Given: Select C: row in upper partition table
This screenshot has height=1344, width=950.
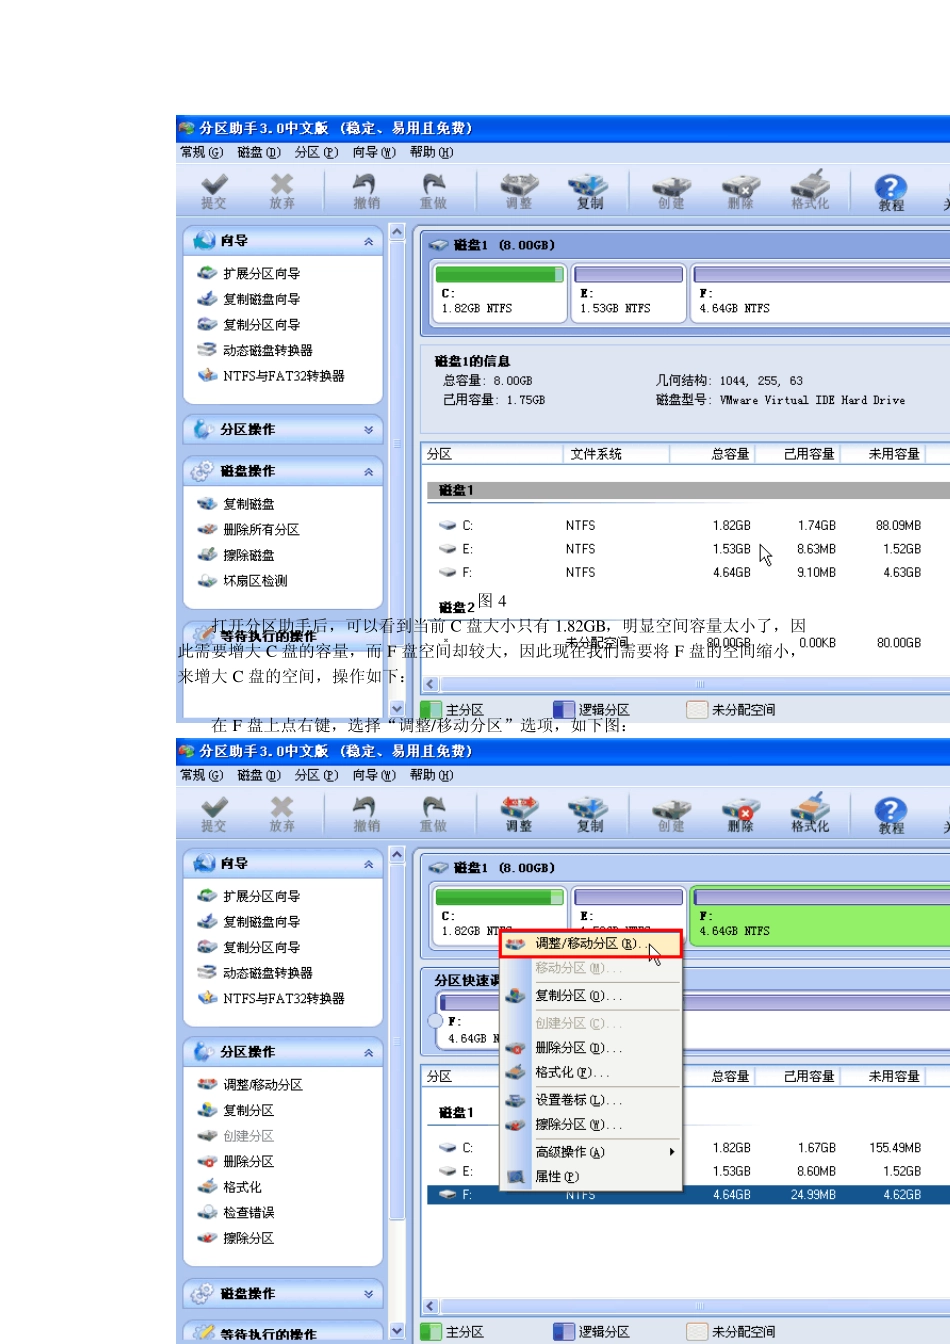Looking at the screenshot, I should [x=688, y=525].
